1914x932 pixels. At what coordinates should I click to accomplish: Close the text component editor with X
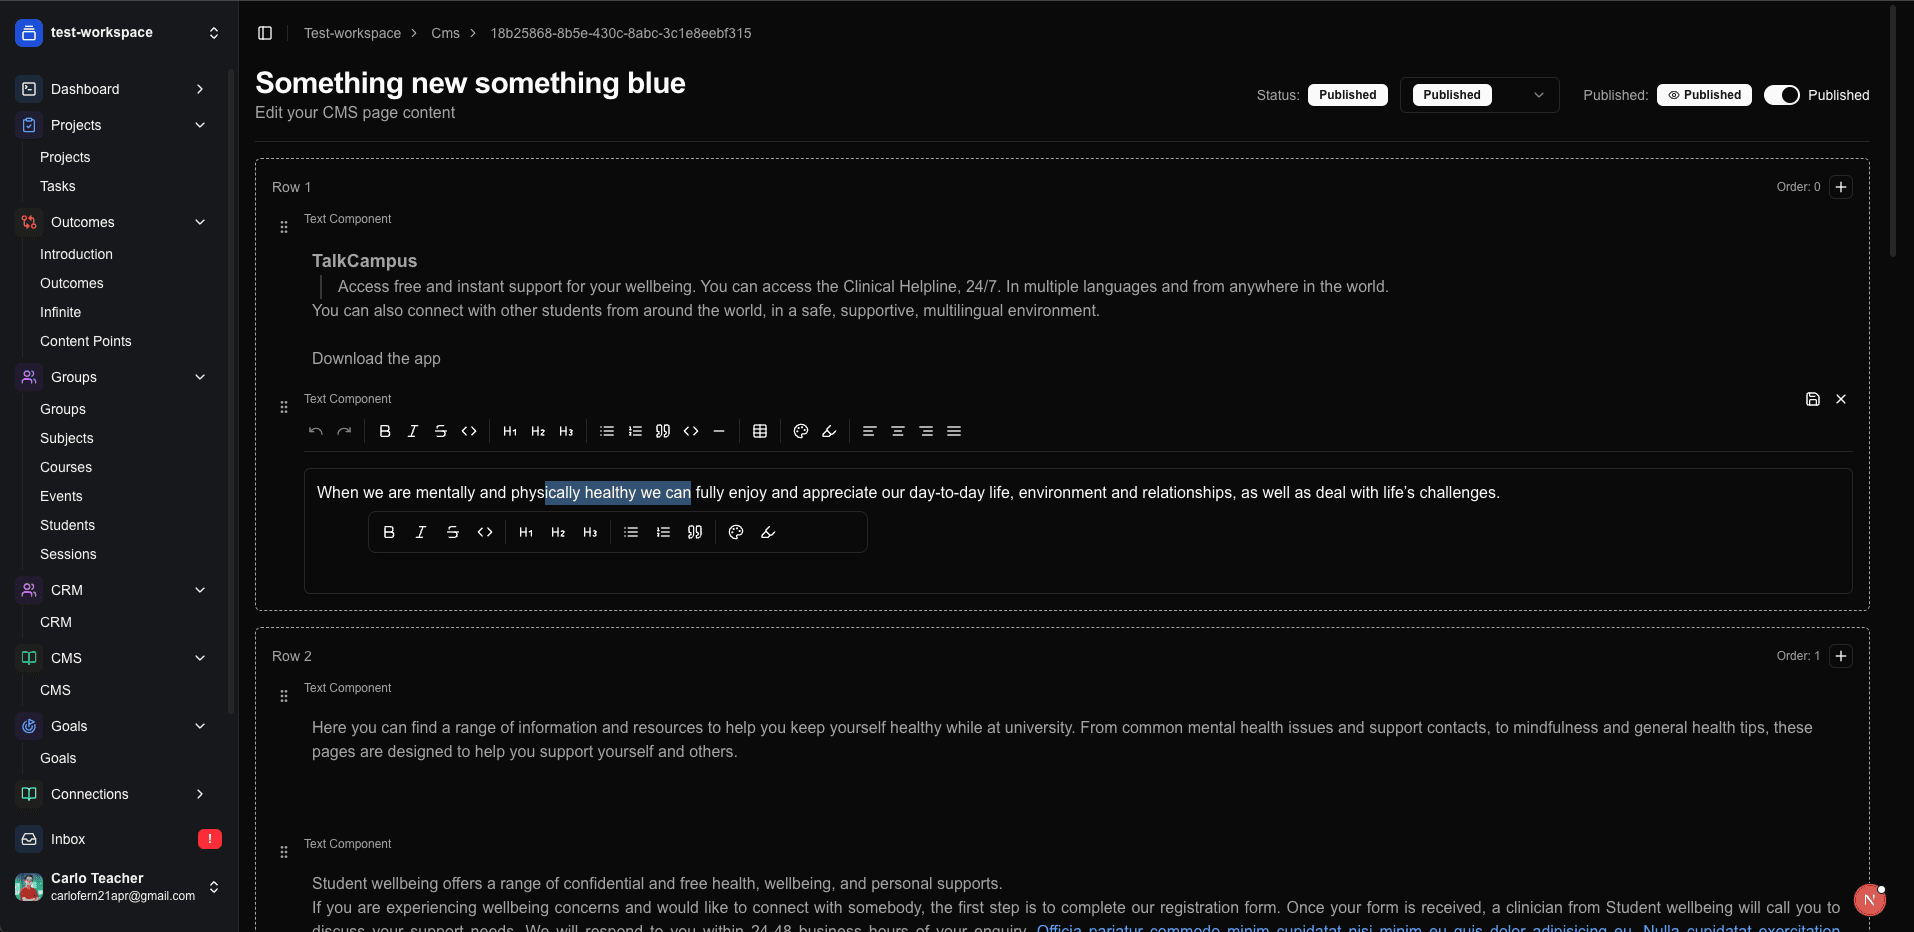(1841, 399)
